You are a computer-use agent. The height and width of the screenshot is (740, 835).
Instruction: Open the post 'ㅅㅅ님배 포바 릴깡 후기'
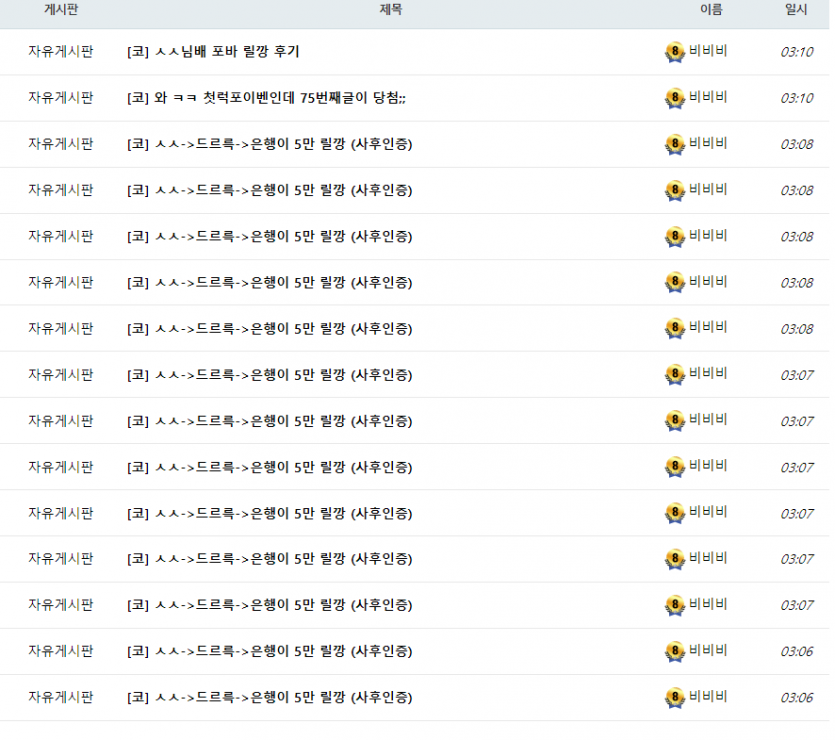coord(213,52)
